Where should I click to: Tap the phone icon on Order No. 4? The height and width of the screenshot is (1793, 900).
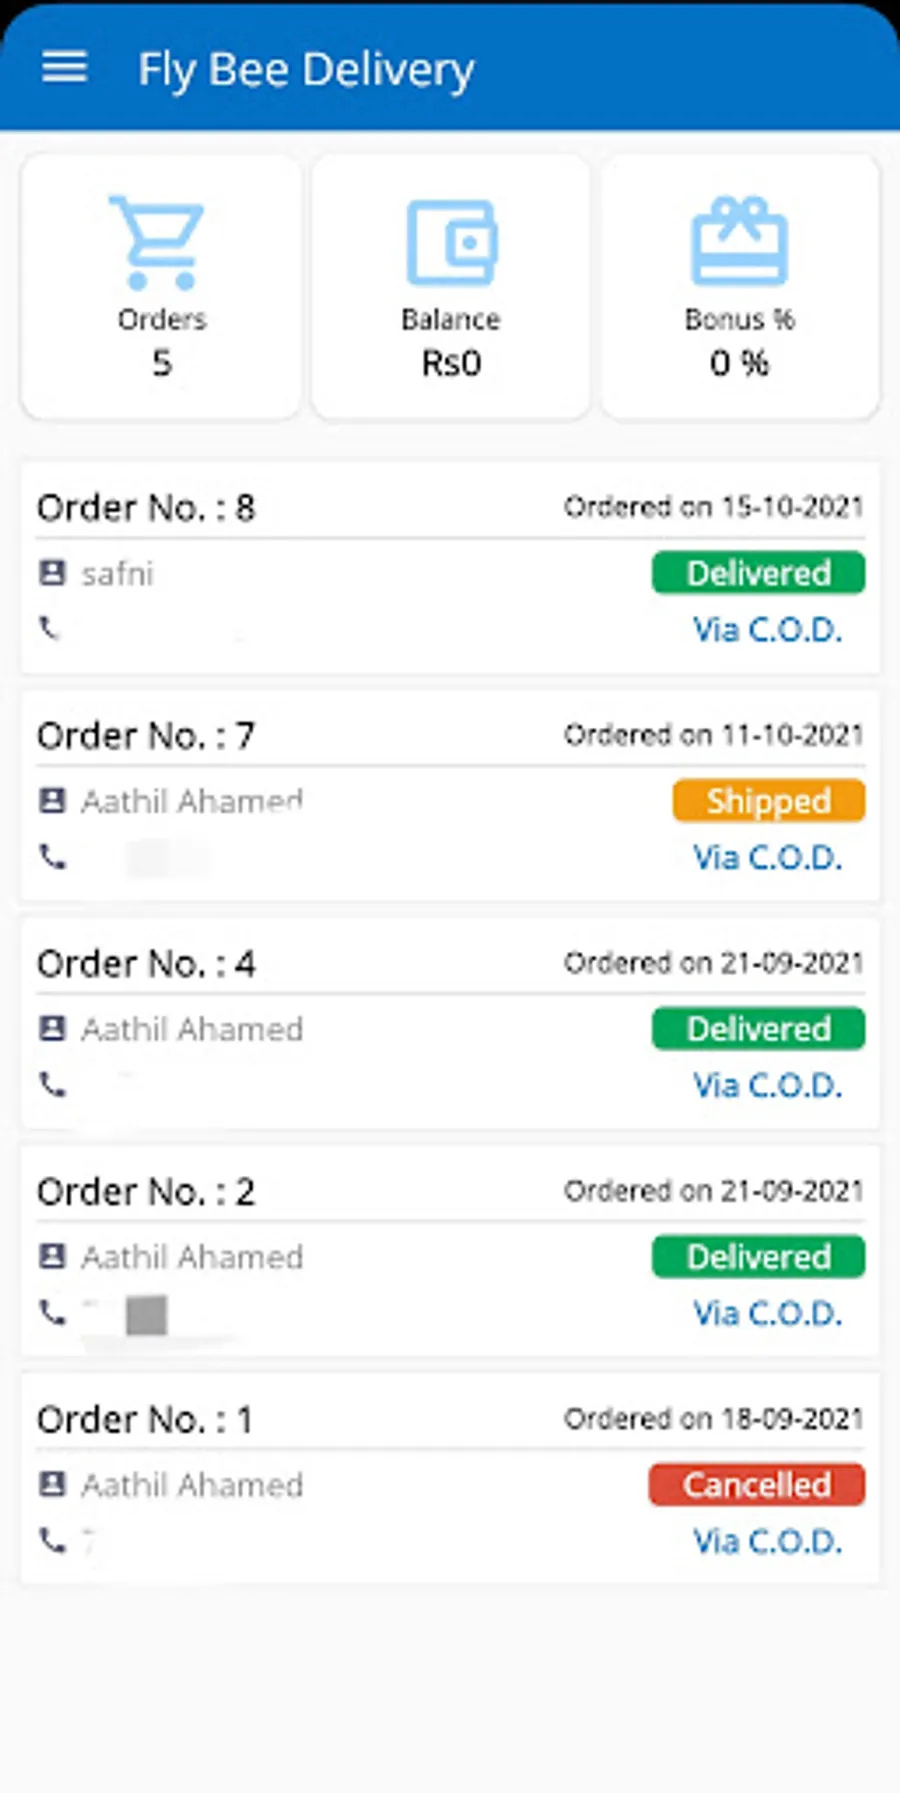tap(52, 1084)
